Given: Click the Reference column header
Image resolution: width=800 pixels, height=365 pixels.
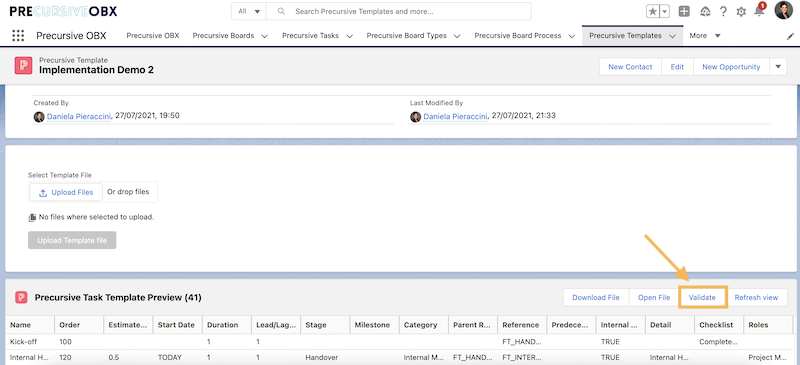Looking at the screenshot, I should pyautogui.click(x=522, y=325).
